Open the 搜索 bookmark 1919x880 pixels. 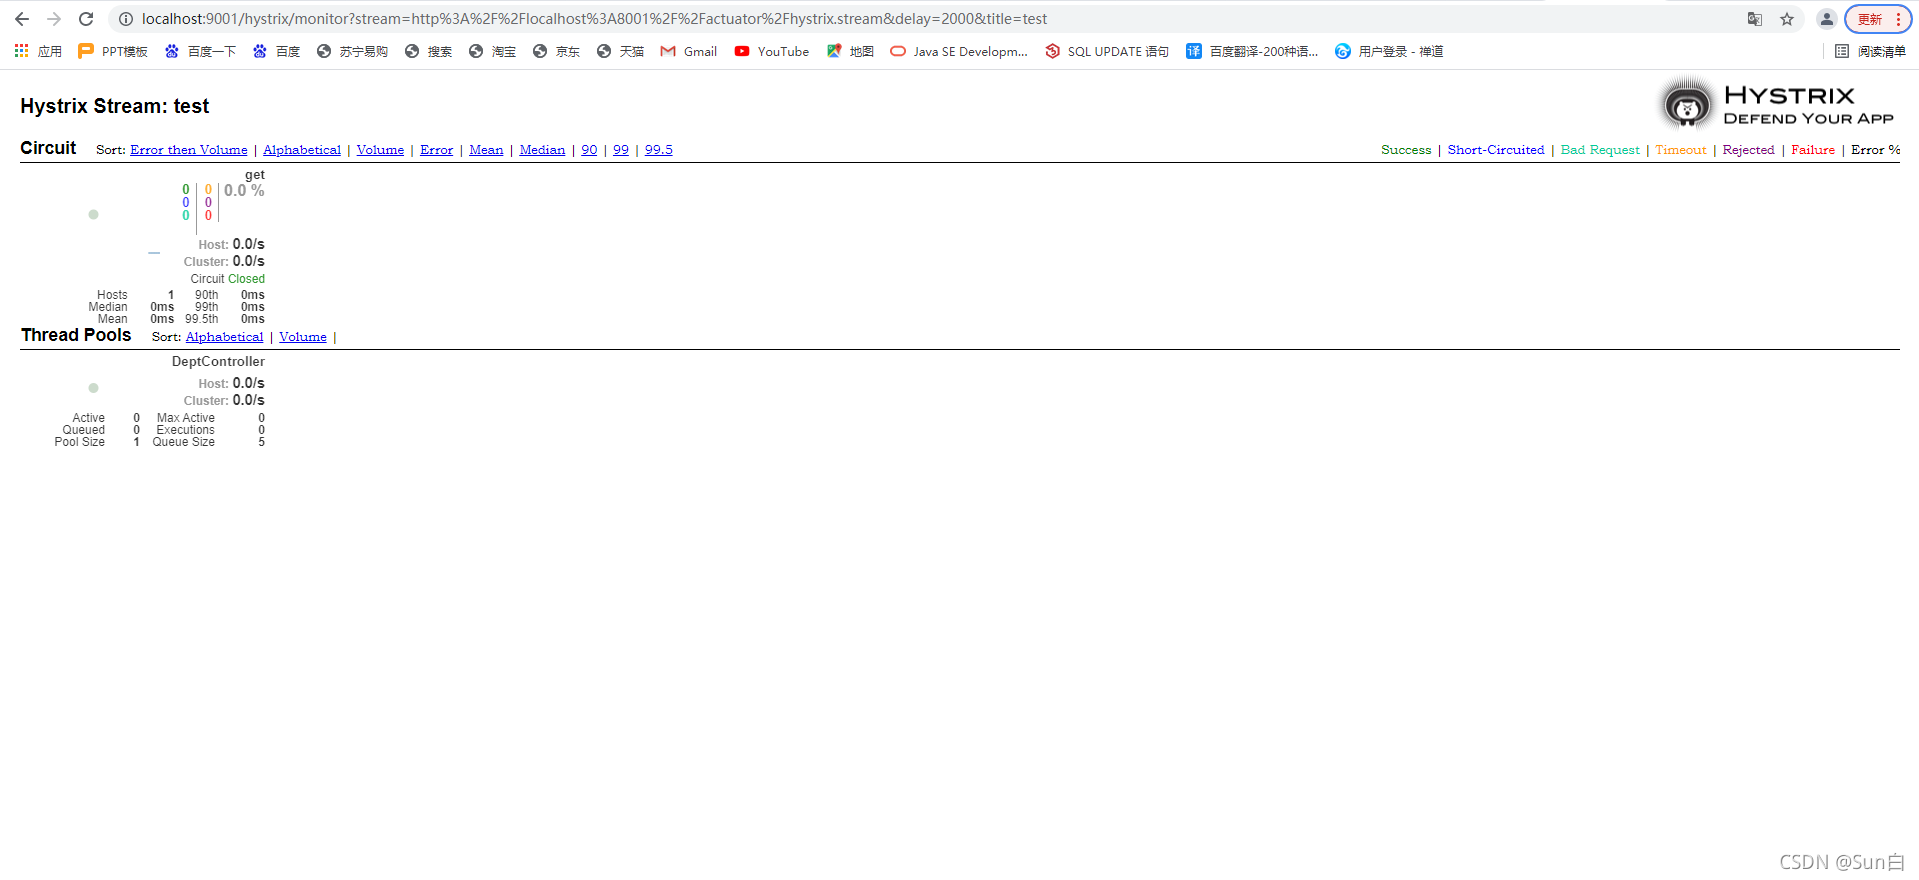tap(428, 51)
